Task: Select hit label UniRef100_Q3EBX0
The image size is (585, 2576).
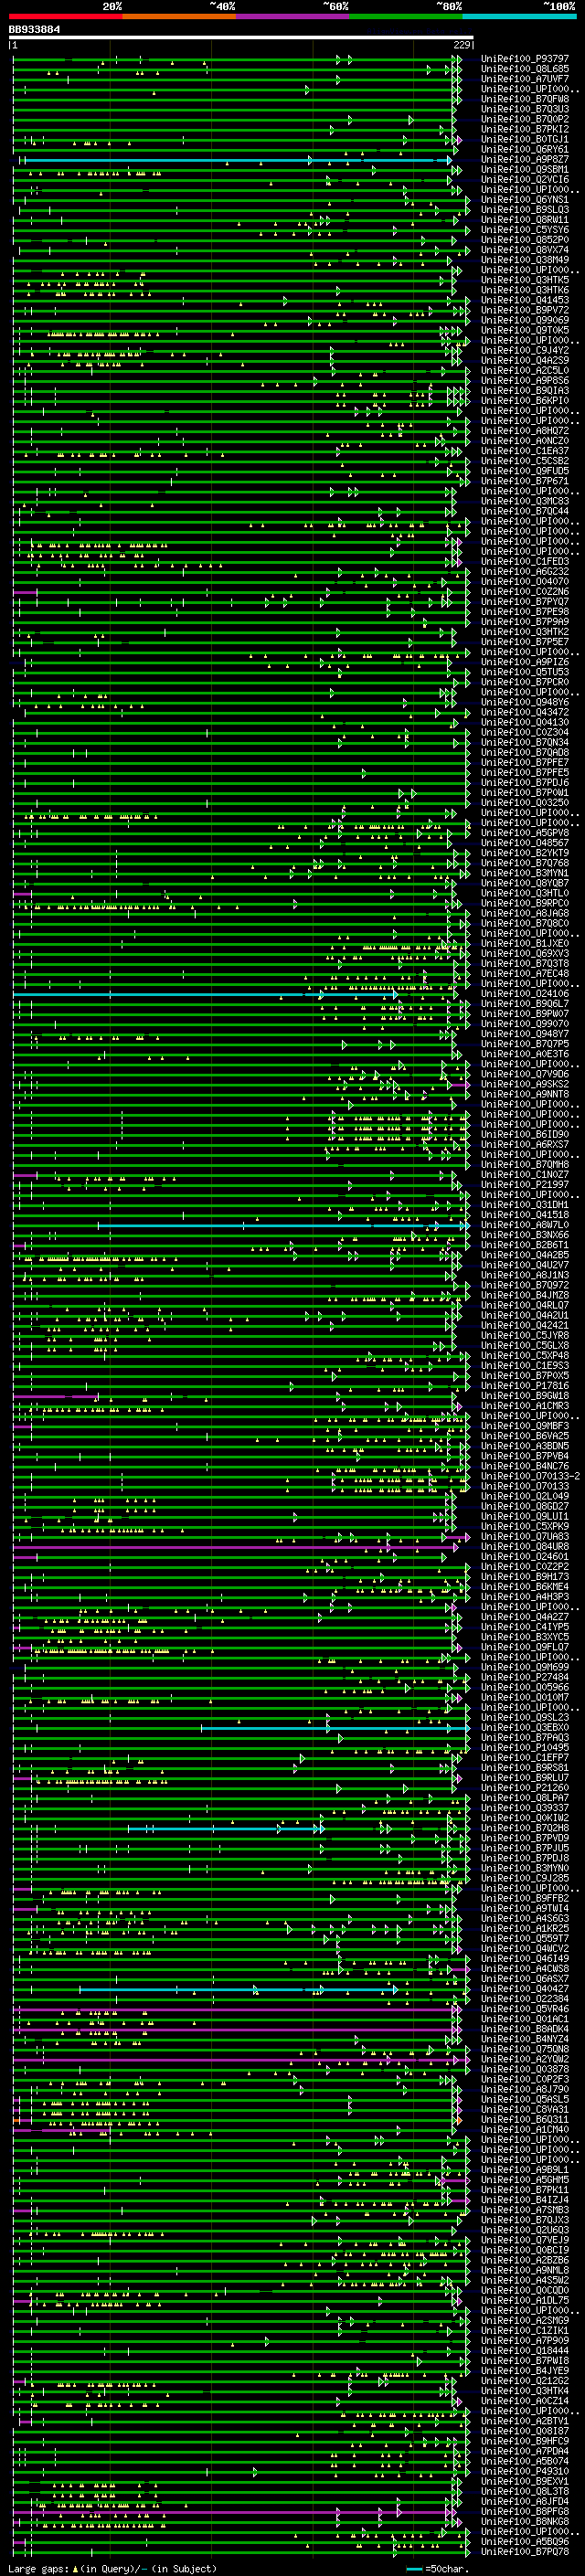Action: (525, 1727)
